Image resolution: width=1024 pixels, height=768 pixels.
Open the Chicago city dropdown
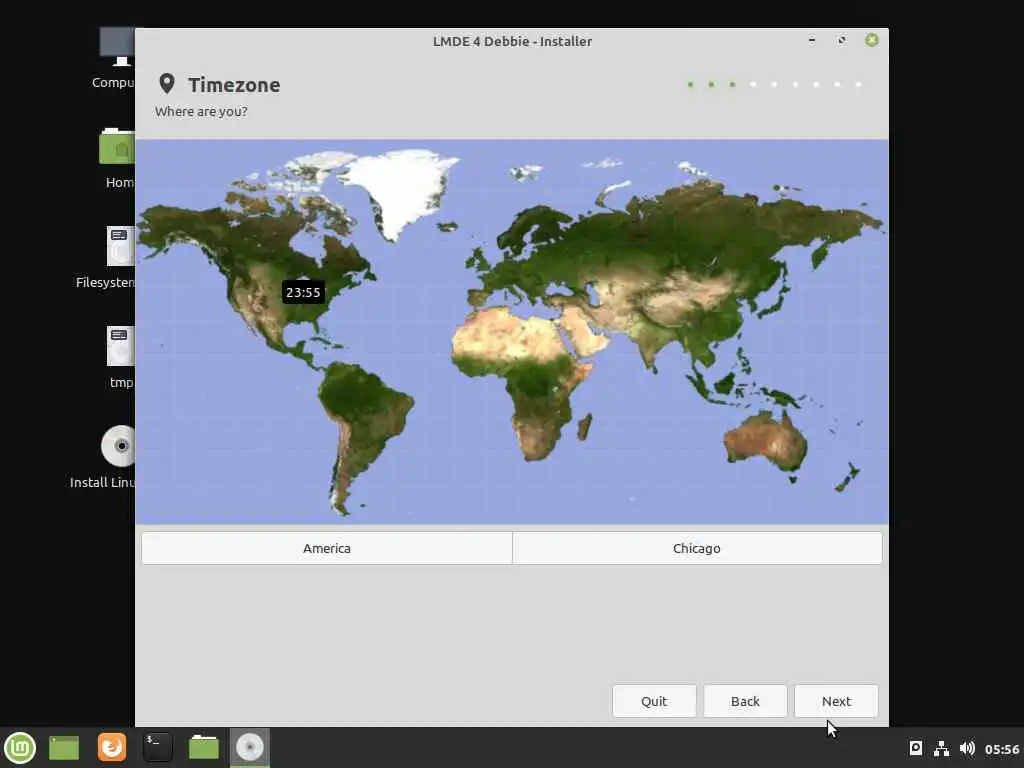(697, 548)
